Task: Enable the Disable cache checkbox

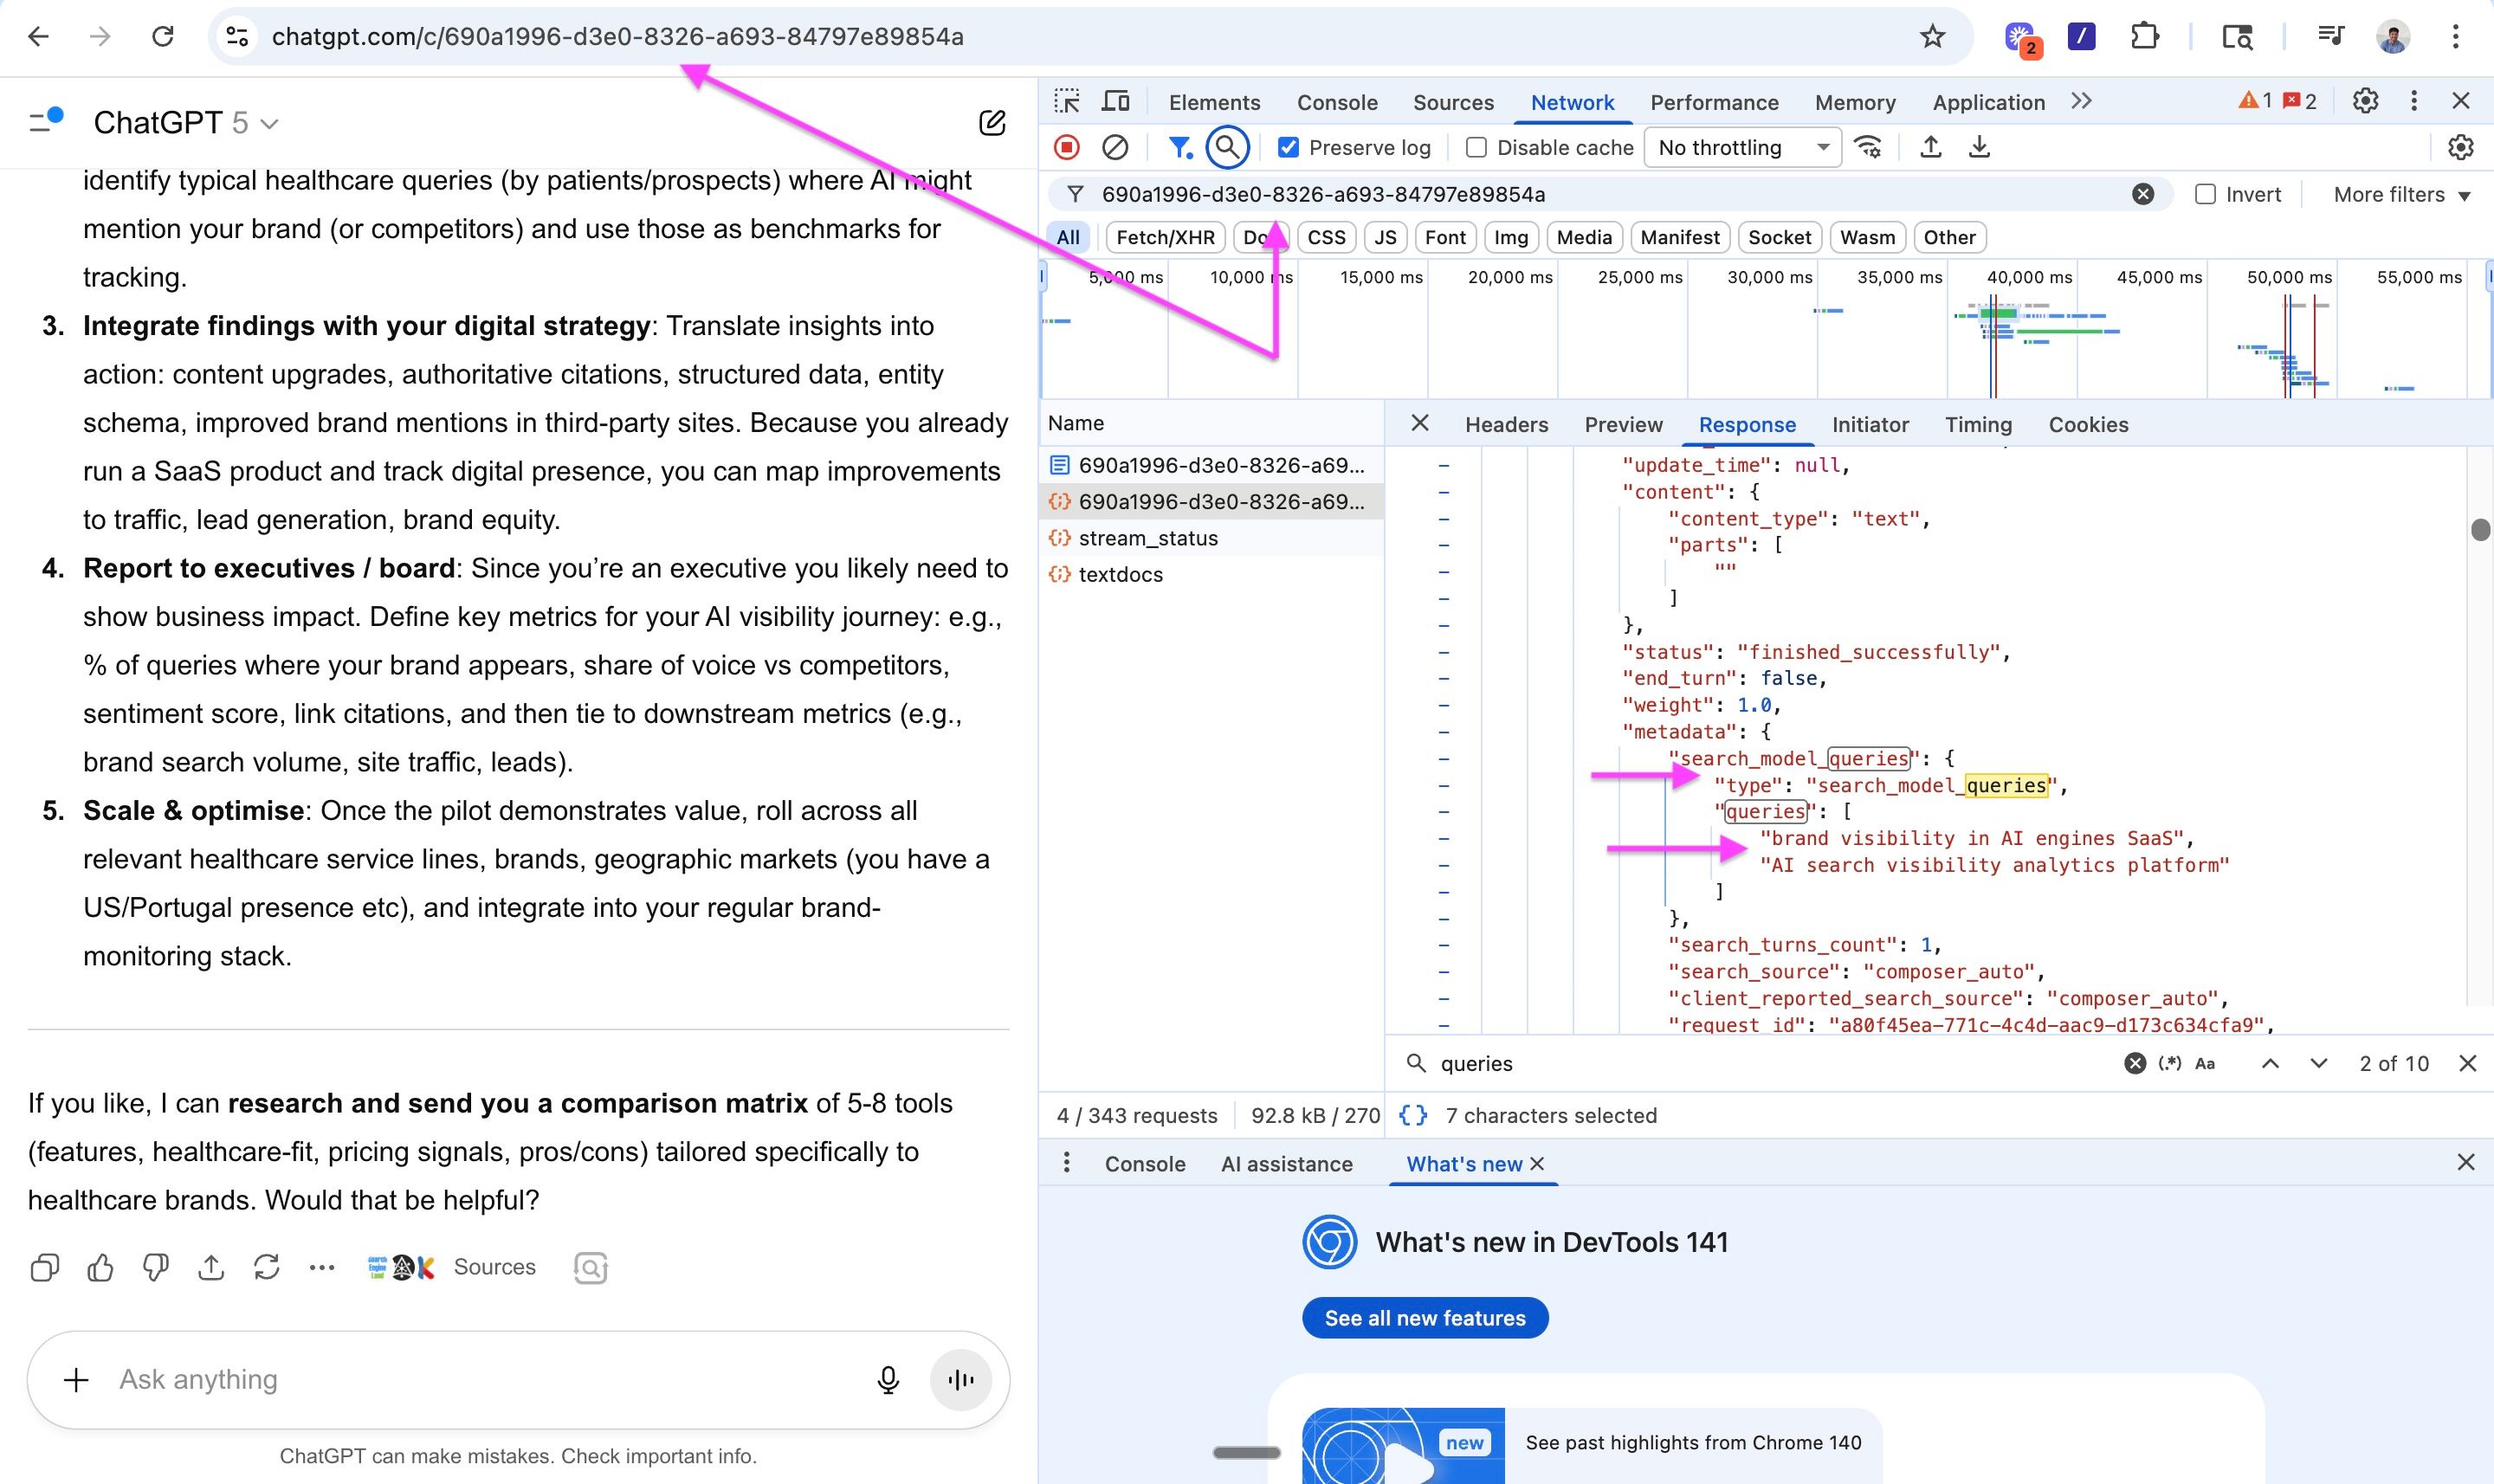Action: pos(1476,148)
